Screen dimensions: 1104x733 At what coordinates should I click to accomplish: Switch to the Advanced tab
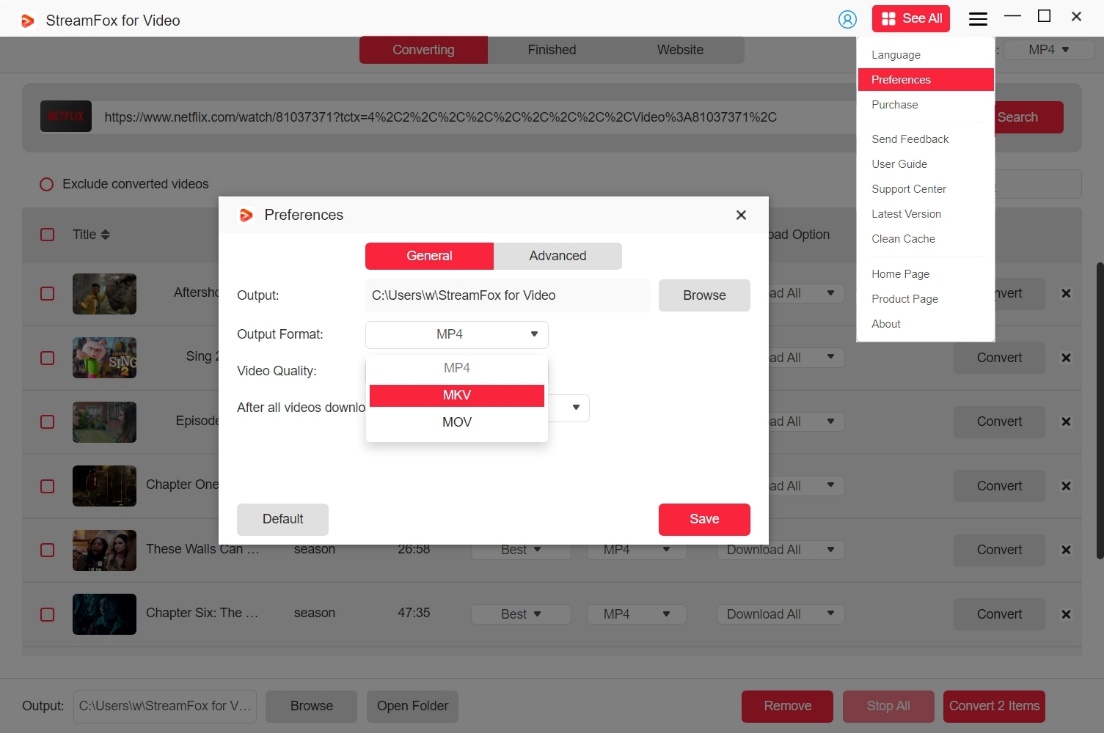557,256
